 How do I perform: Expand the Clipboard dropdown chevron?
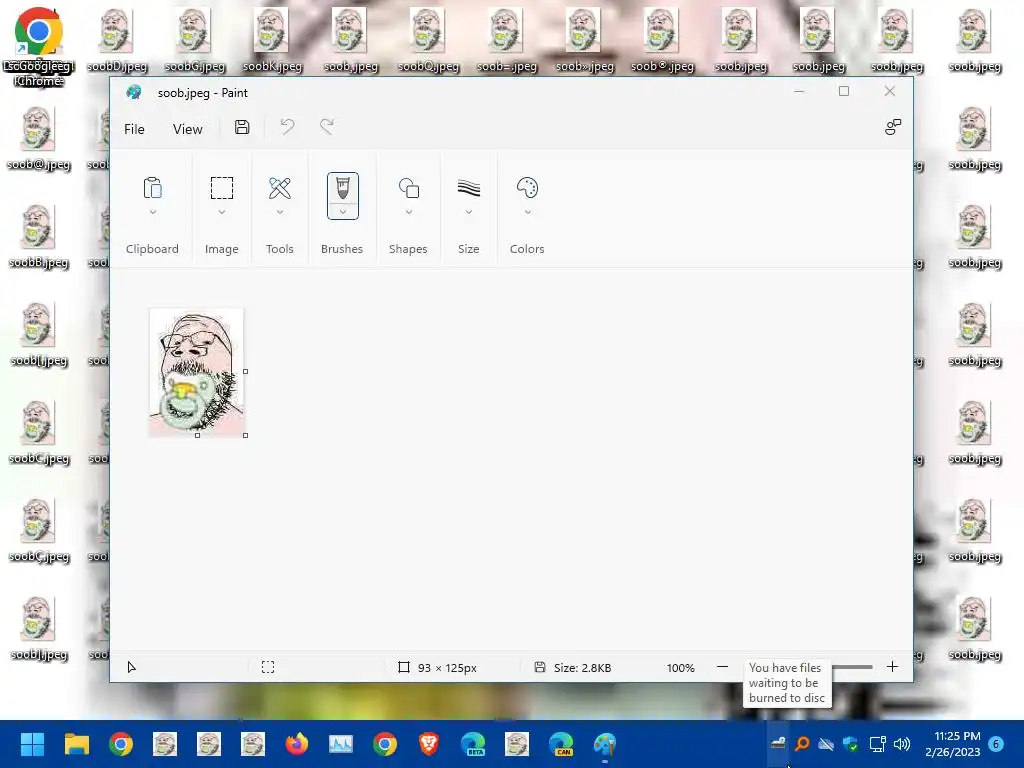point(152,212)
